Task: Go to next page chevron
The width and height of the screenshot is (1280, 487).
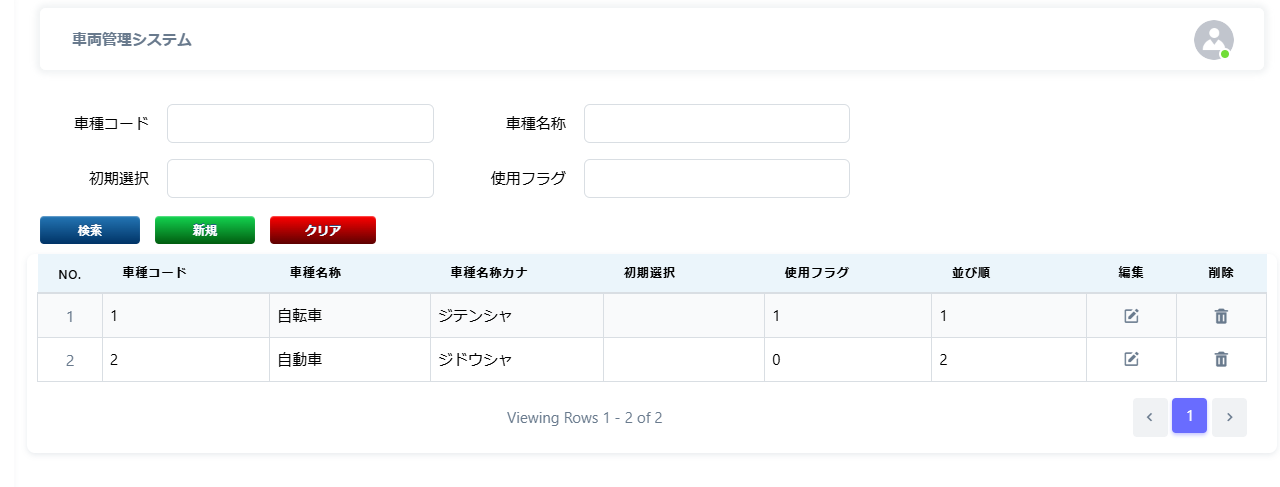Action: point(1229,417)
